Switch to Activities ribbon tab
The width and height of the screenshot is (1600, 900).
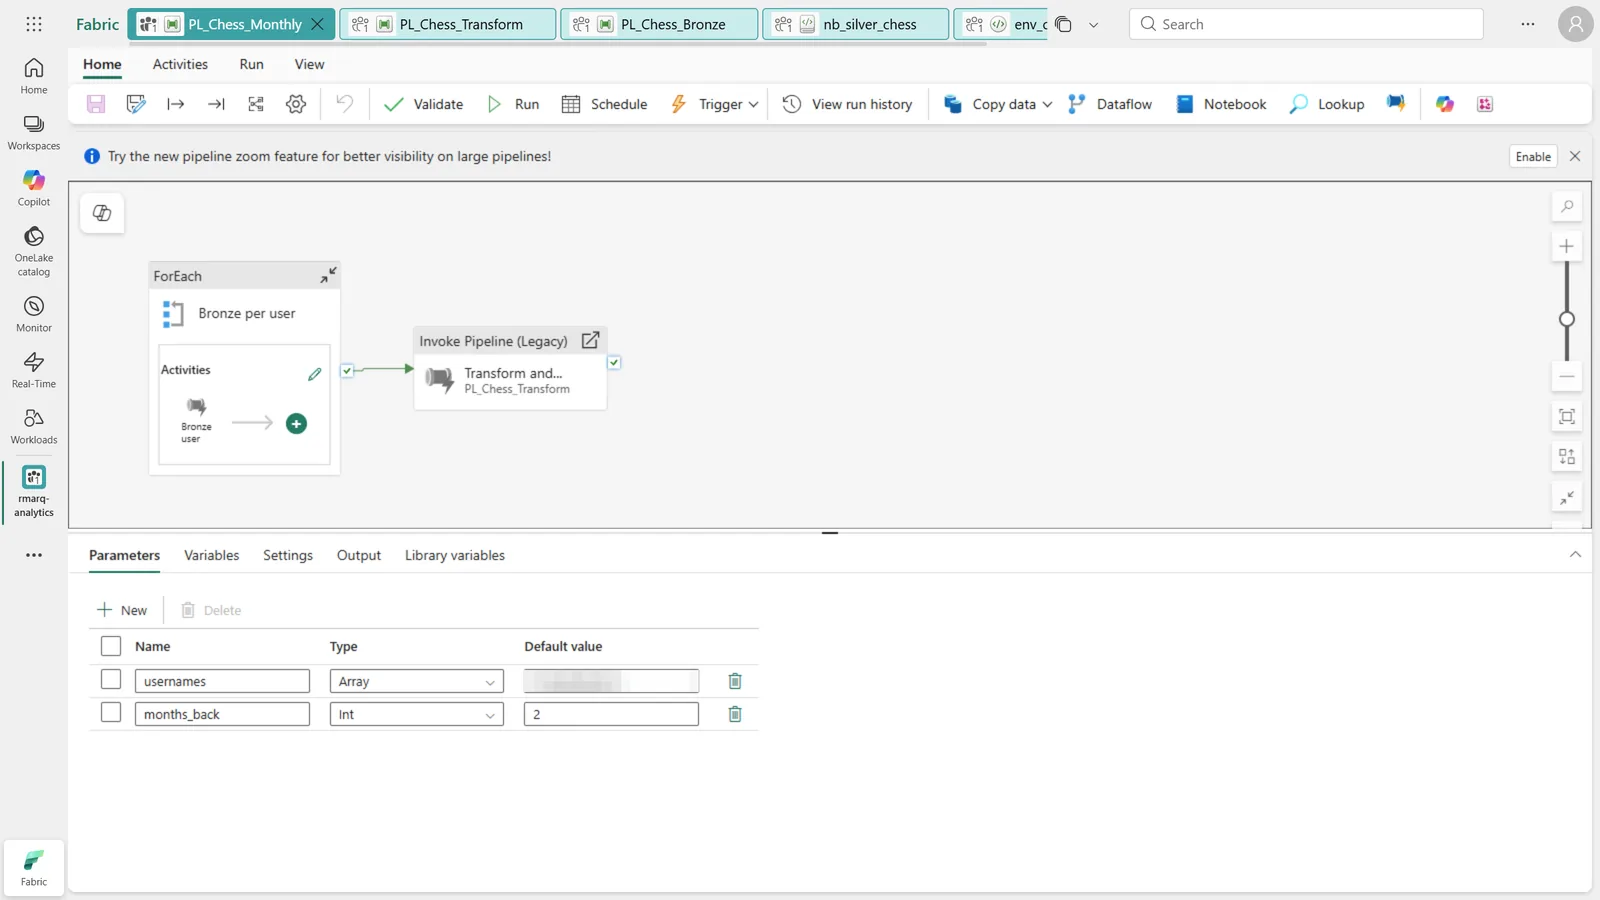(x=180, y=64)
